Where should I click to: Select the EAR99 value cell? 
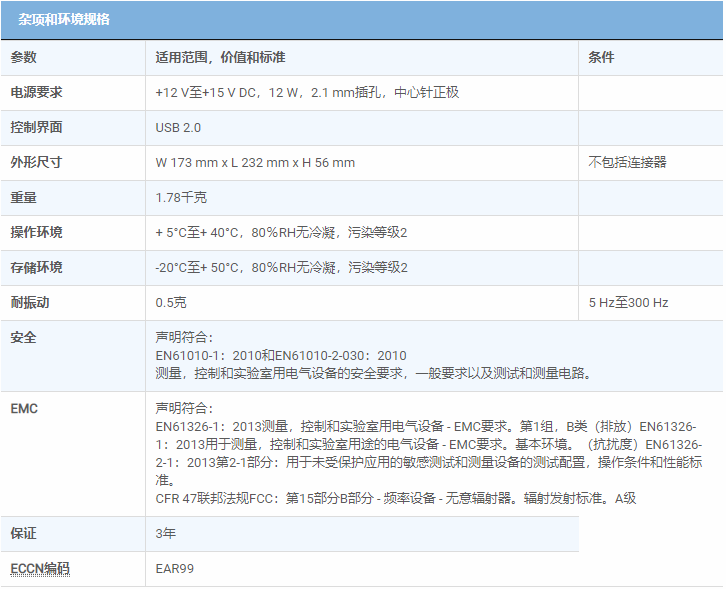pos(174,569)
